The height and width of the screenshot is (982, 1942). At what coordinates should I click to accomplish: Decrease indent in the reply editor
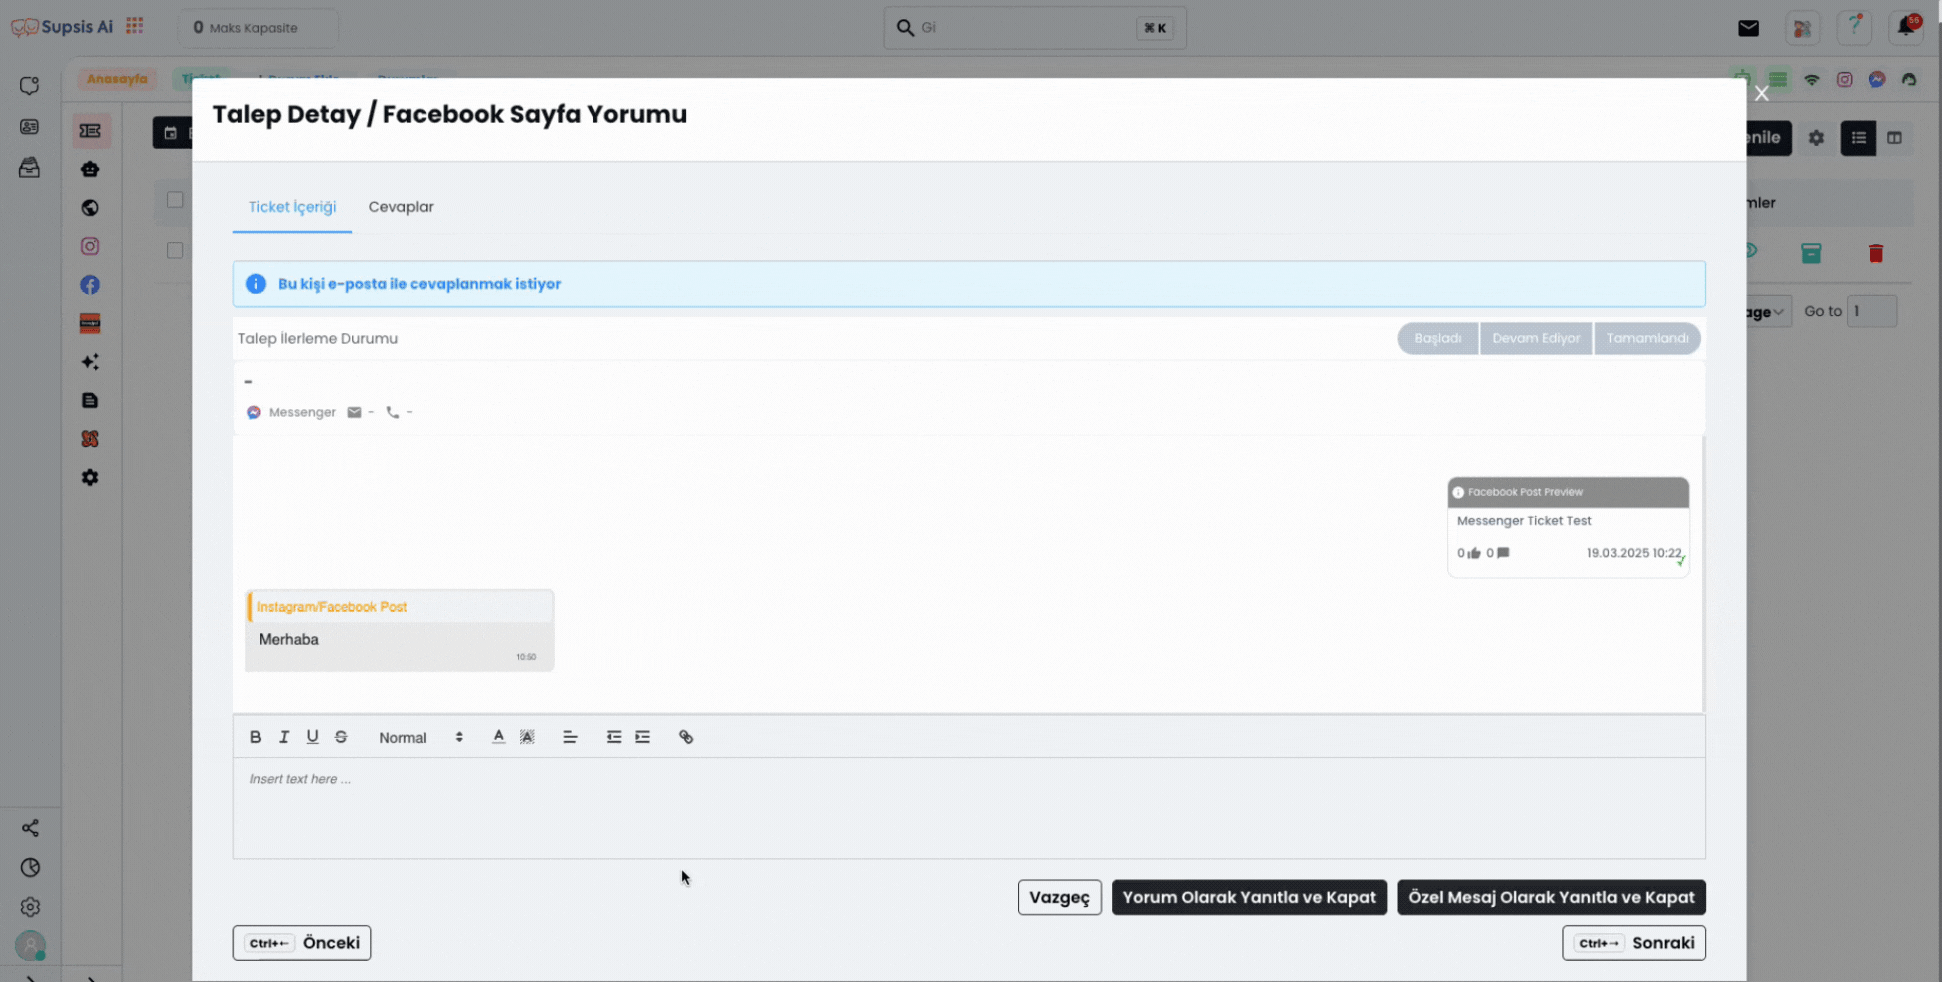(x=614, y=737)
